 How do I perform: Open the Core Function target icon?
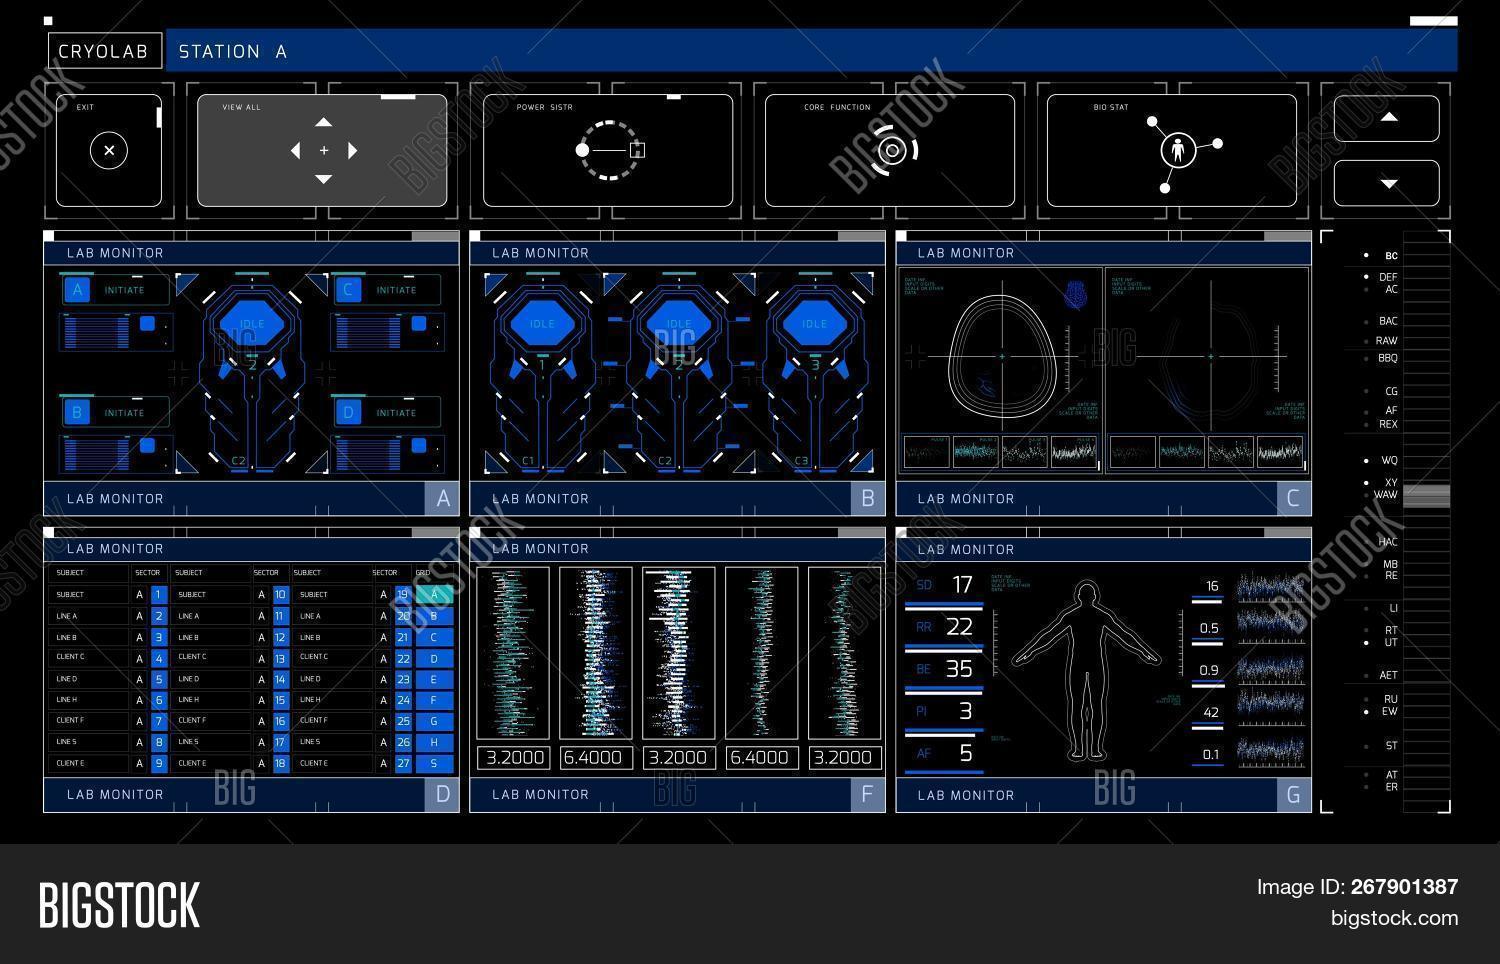point(890,151)
